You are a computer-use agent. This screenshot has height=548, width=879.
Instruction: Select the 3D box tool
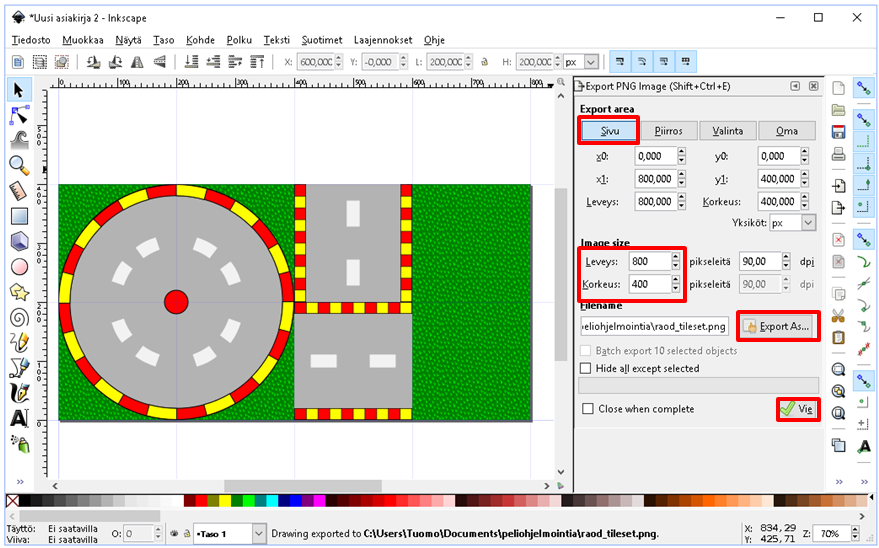18,241
